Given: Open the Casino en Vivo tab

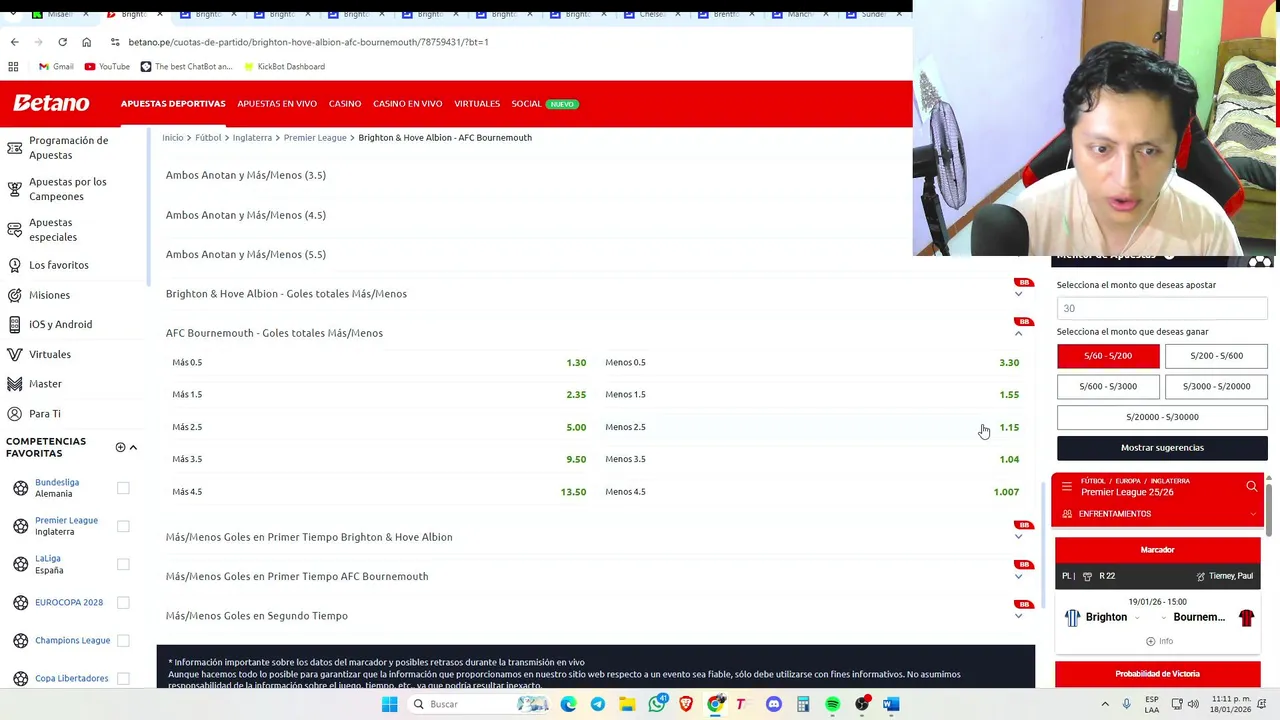Looking at the screenshot, I should point(407,104).
